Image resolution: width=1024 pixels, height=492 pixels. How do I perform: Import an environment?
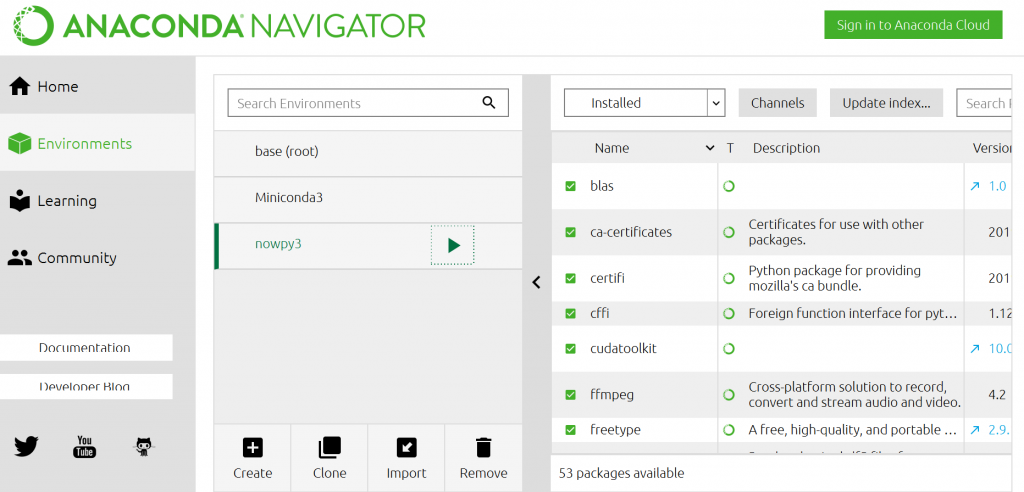coord(406,459)
